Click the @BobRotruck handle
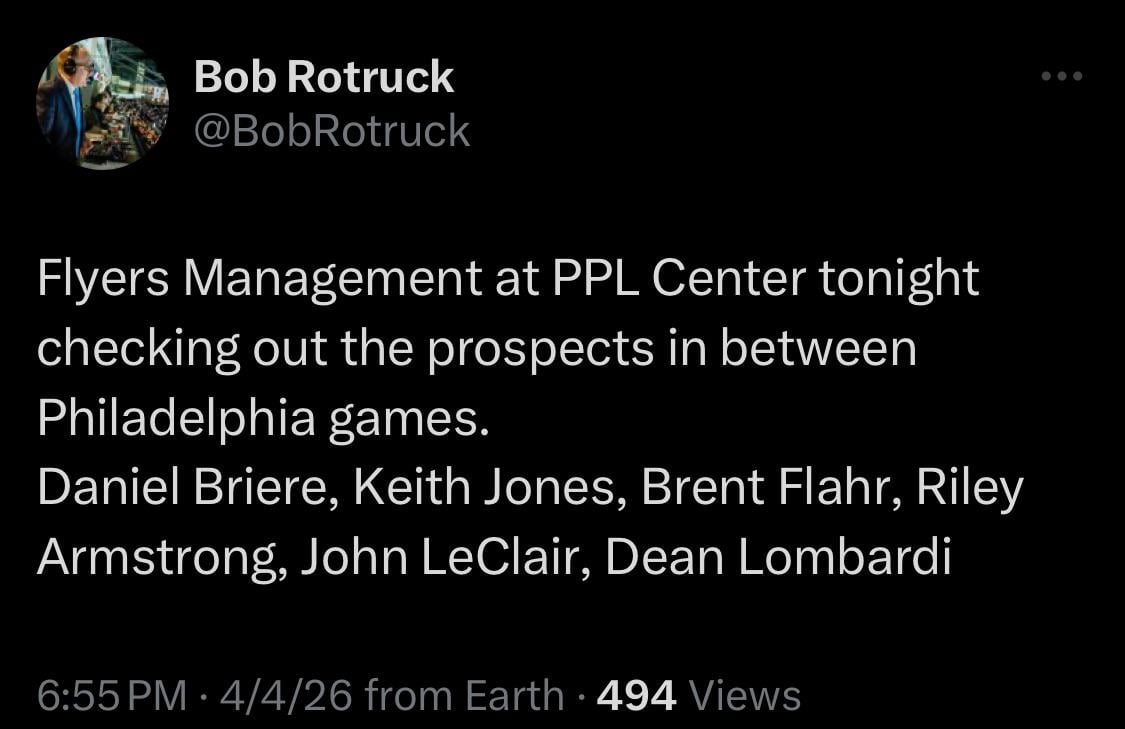Screen dimensions: 1125x729 click(331, 131)
